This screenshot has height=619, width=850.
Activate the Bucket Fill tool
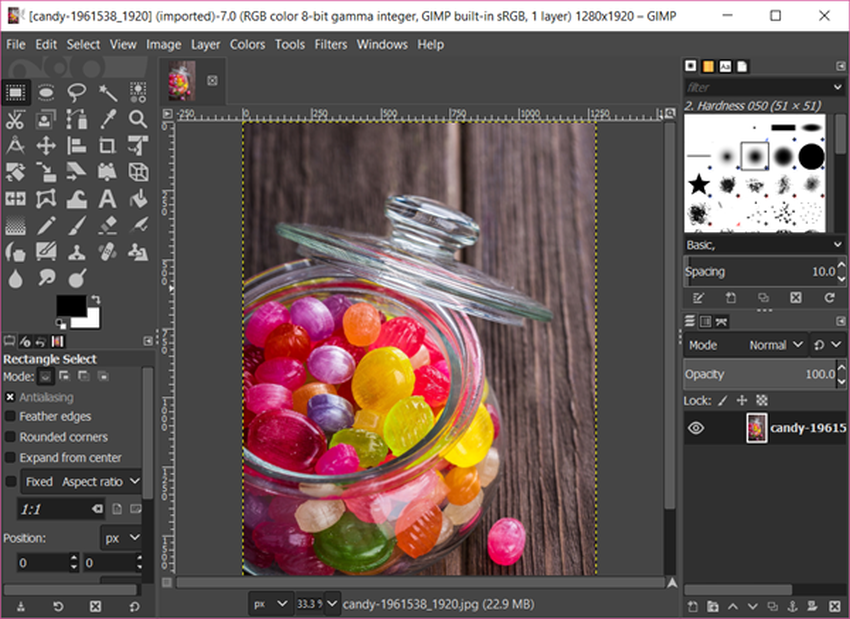tap(138, 198)
